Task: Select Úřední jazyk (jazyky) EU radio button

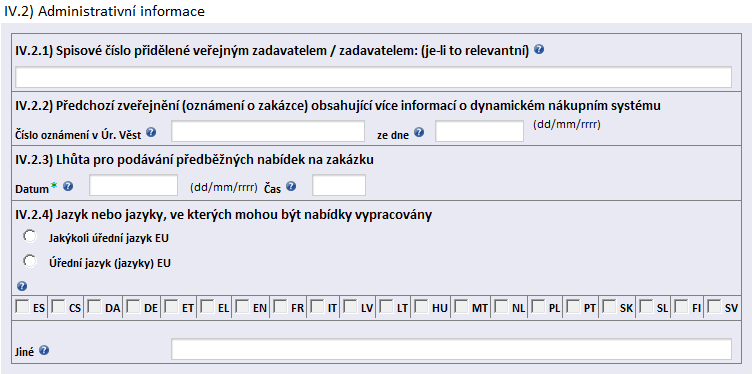Action: pos(30,261)
